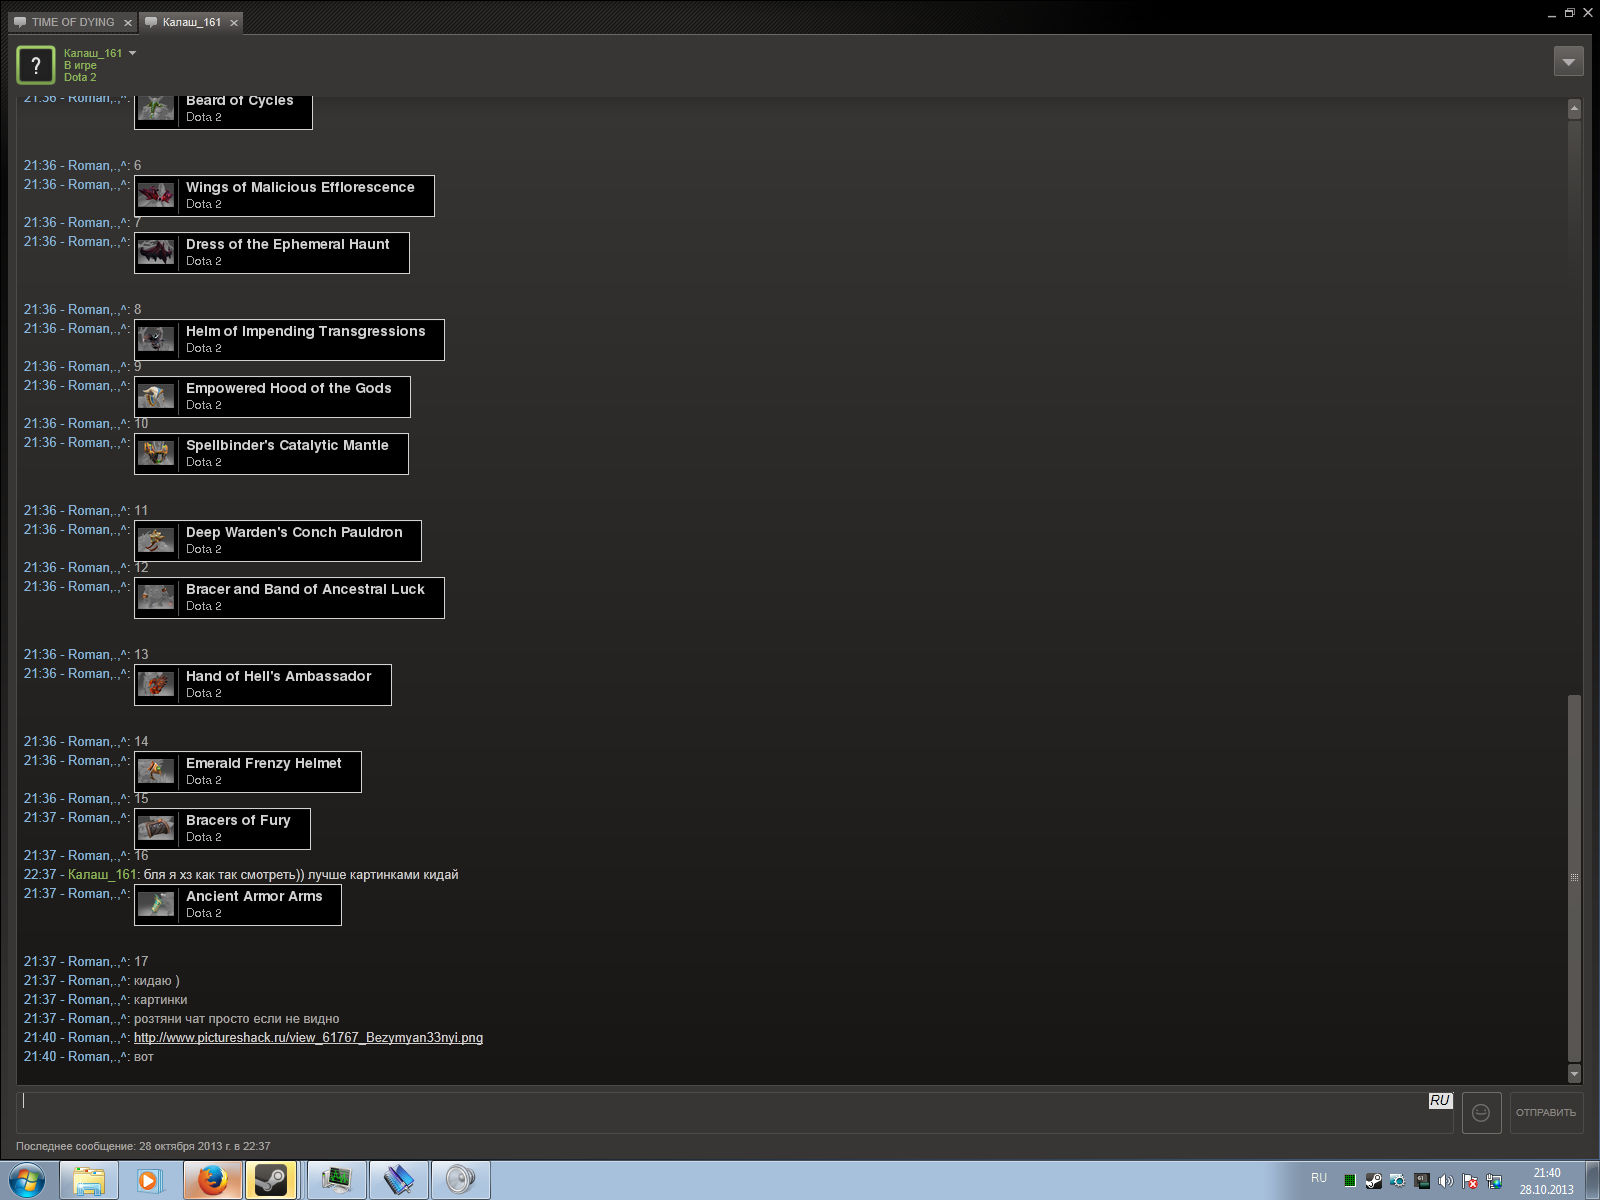The height and width of the screenshot is (1200, 1600).
Task: Click taskbar clock showing 21:40
Action: click(x=1546, y=1181)
